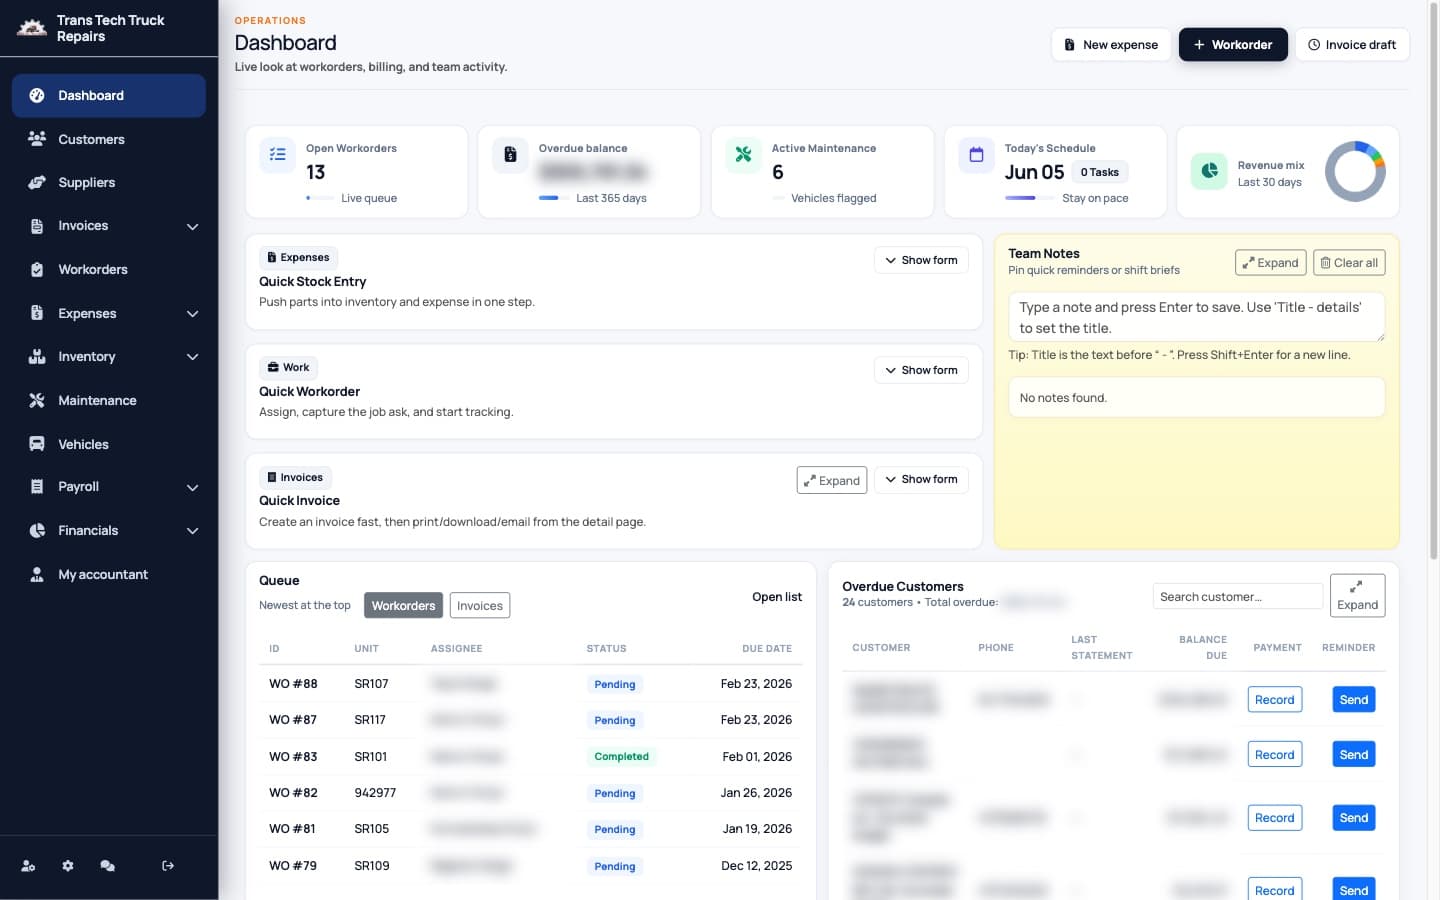Create a new Workorder from header button
1440x900 pixels.
1233,44
